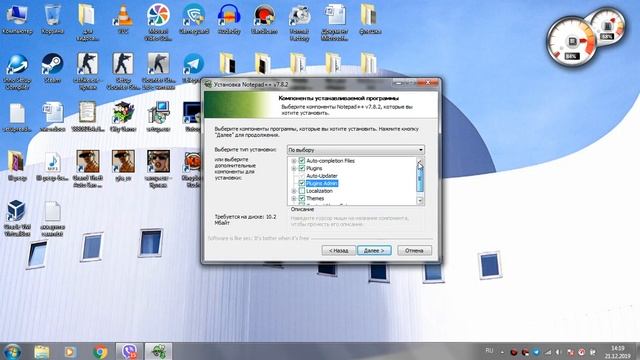Expand the Localization tree node
This screenshot has width=640, height=360.
coord(294,191)
